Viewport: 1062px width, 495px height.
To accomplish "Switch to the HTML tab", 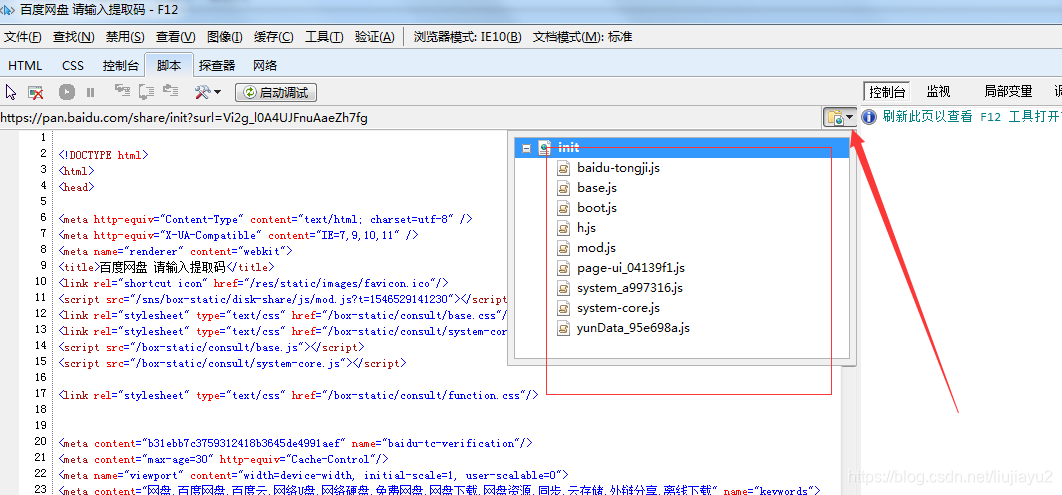I will click(x=25, y=66).
